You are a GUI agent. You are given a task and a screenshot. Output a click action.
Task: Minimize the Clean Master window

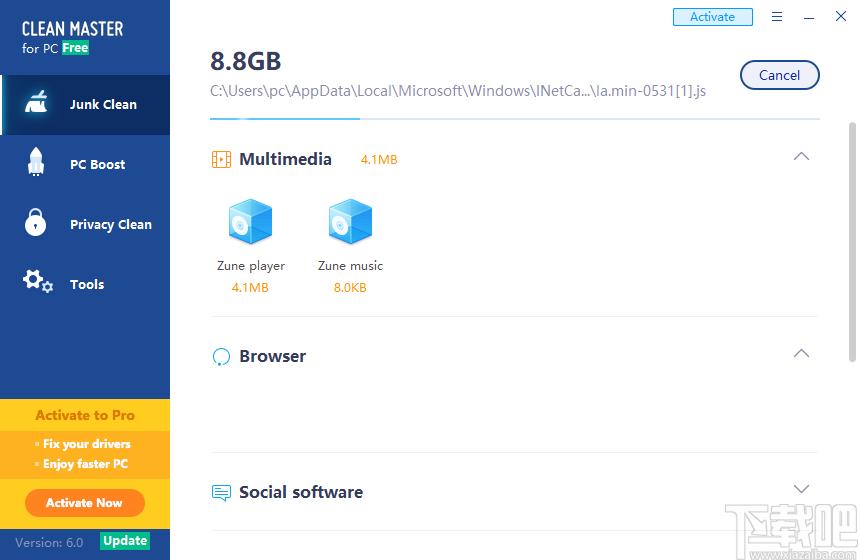click(x=809, y=17)
